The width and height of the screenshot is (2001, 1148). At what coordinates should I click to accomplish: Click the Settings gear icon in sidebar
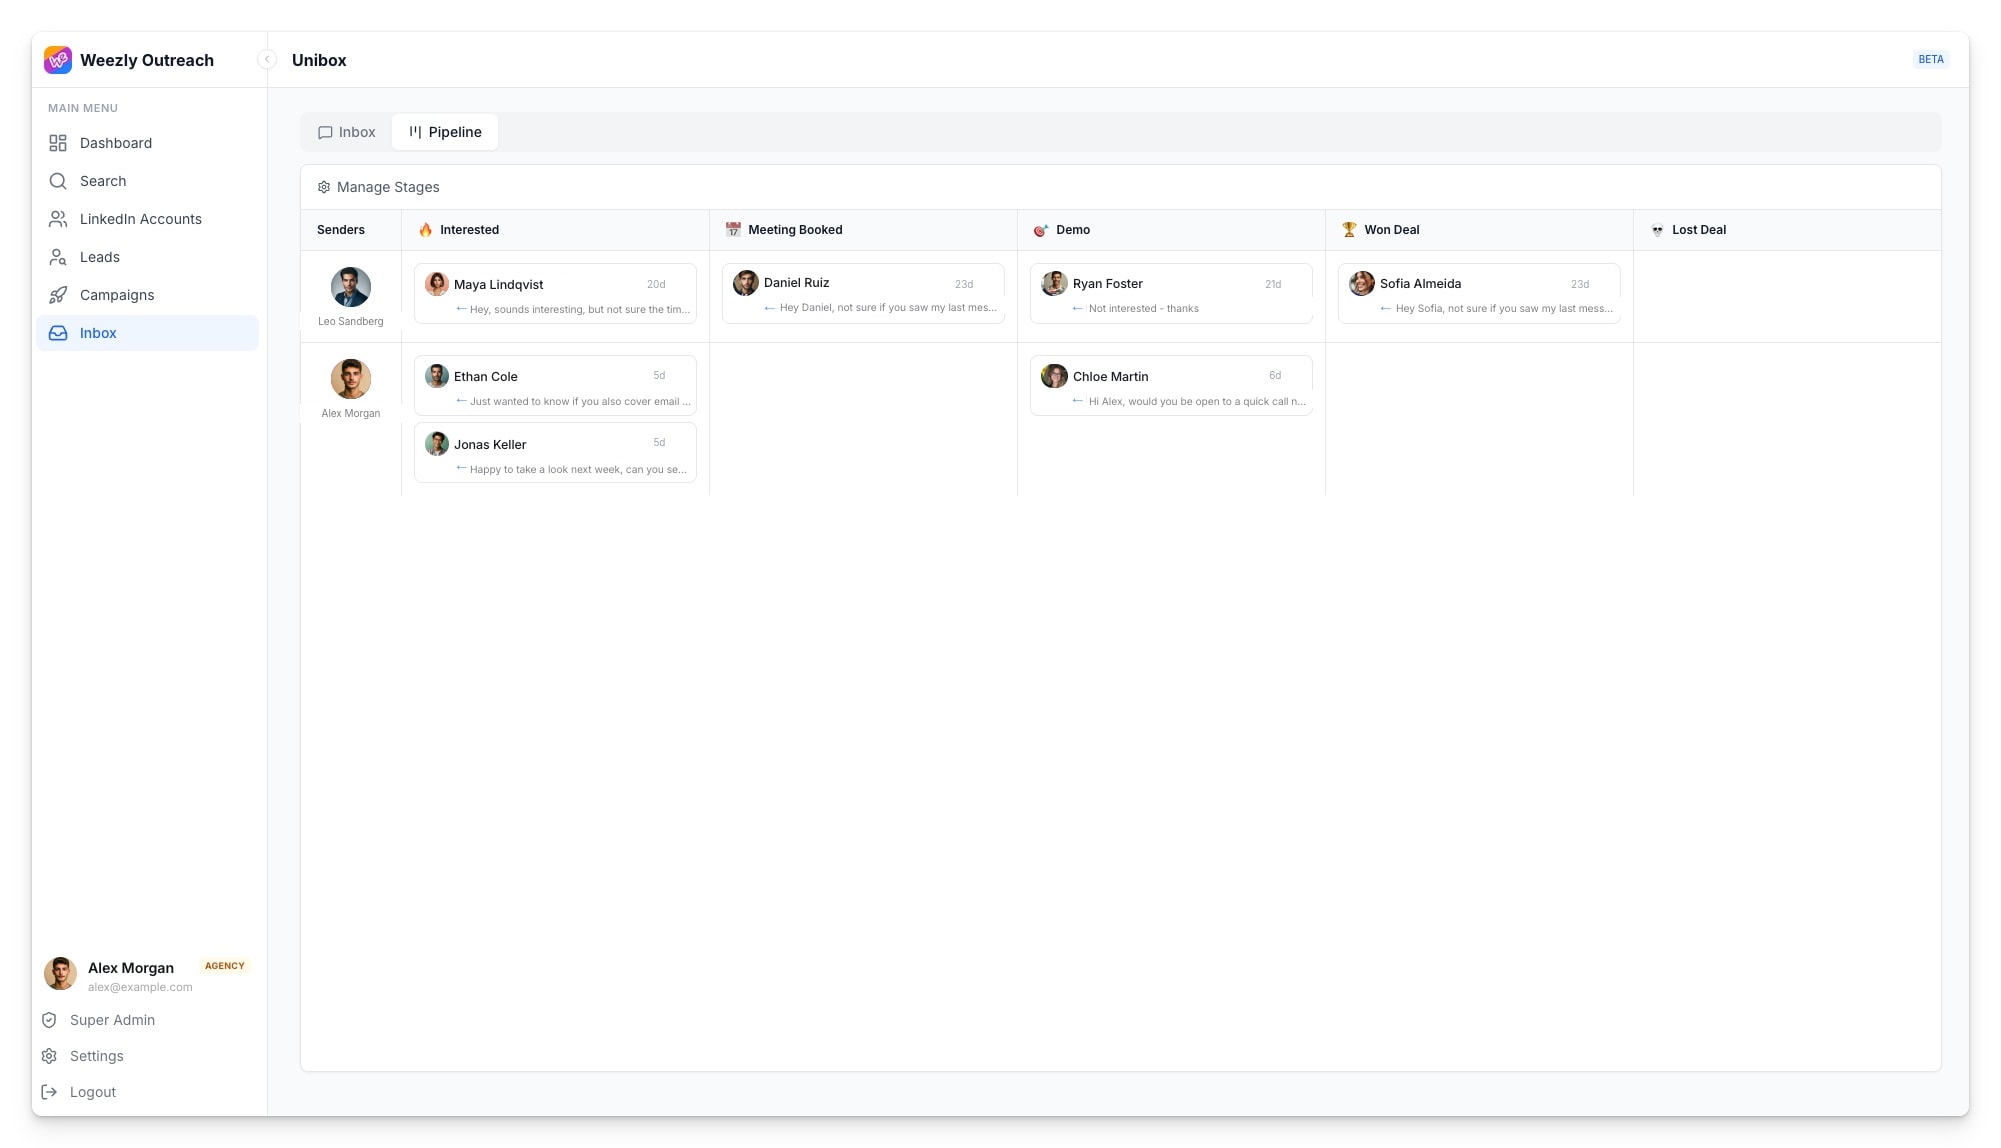tap(49, 1056)
